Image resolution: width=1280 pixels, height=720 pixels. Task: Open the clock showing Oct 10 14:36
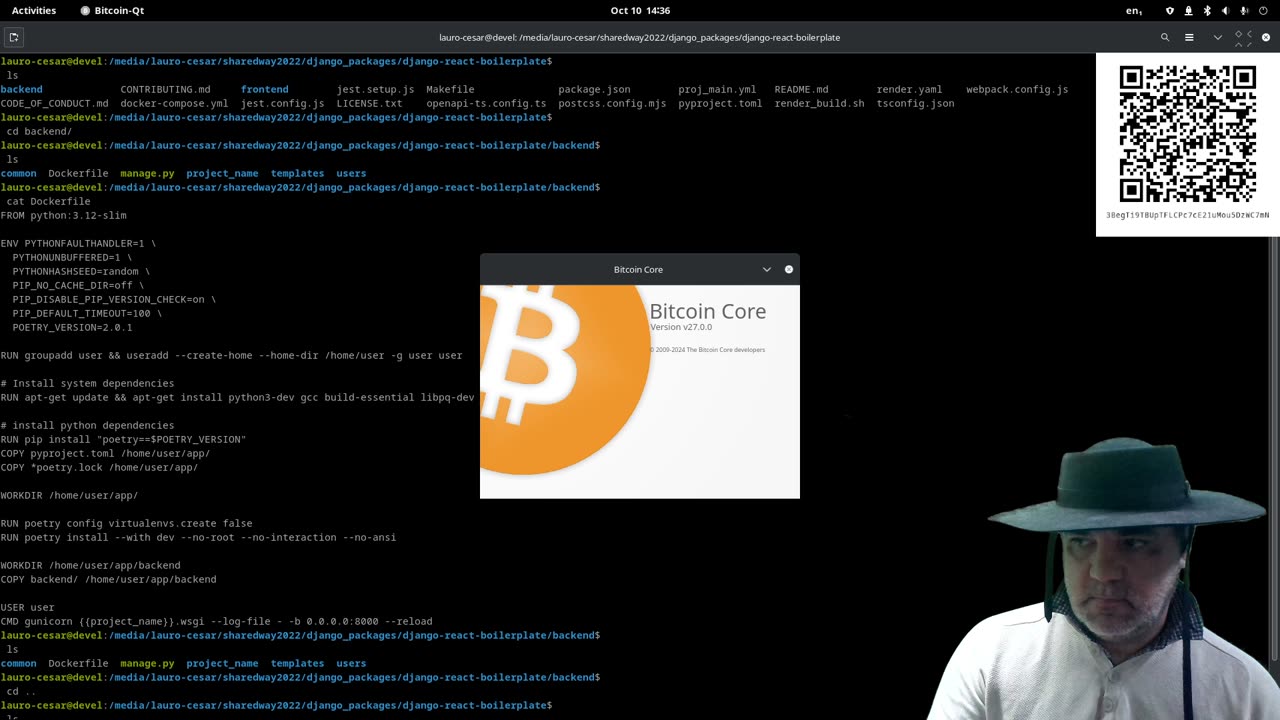[640, 10]
